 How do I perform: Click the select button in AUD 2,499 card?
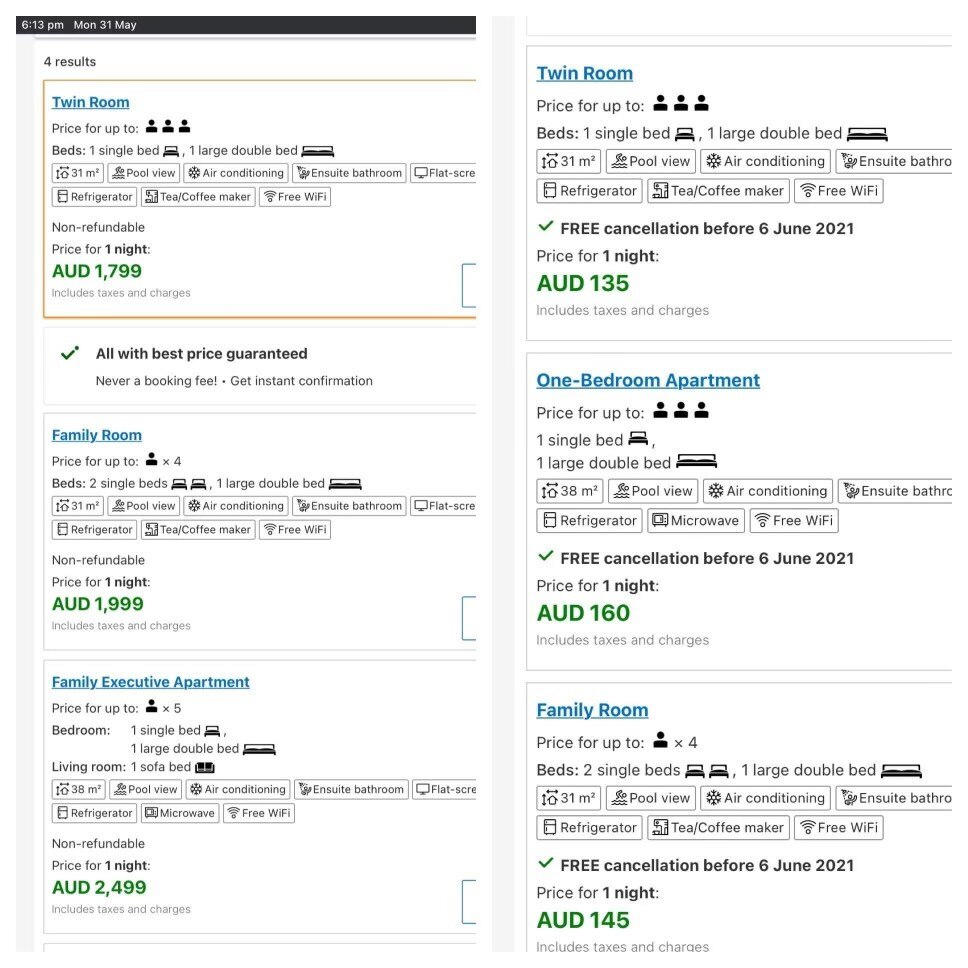[469, 901]
